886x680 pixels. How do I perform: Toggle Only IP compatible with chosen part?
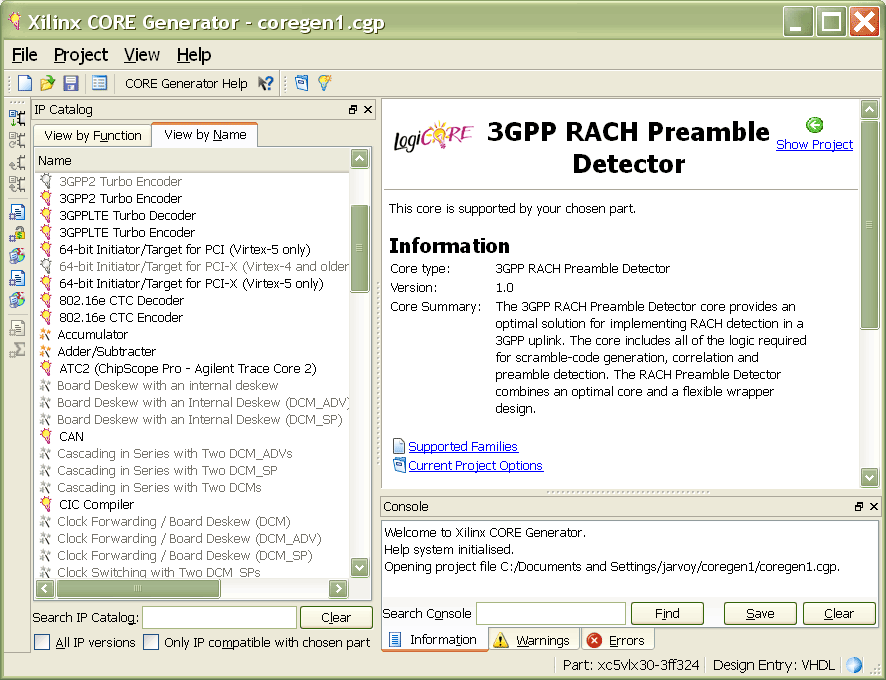tap(151, 643)
